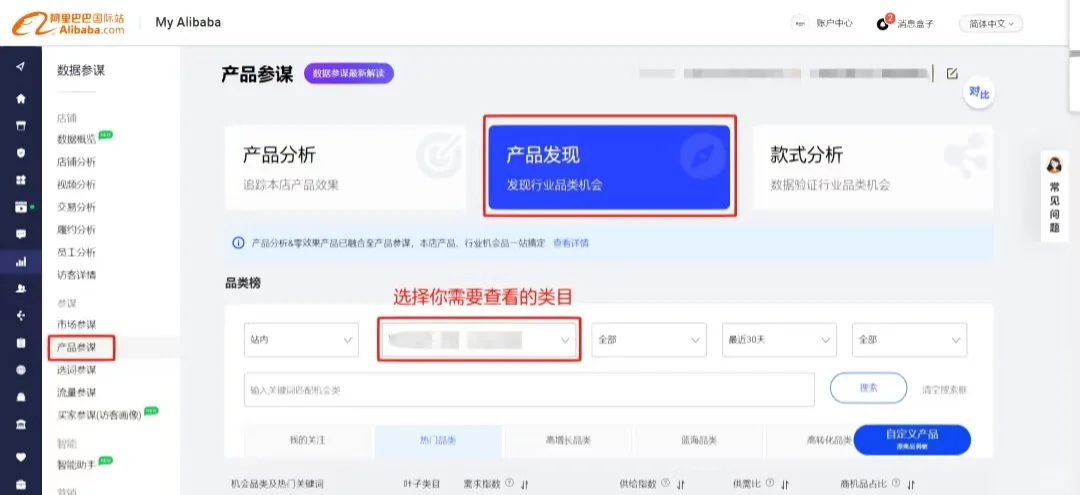This screenshot has height=495, width=1080.
Task: Open the first 全部 dropdown next to category
Action: (x=649, y=339)
